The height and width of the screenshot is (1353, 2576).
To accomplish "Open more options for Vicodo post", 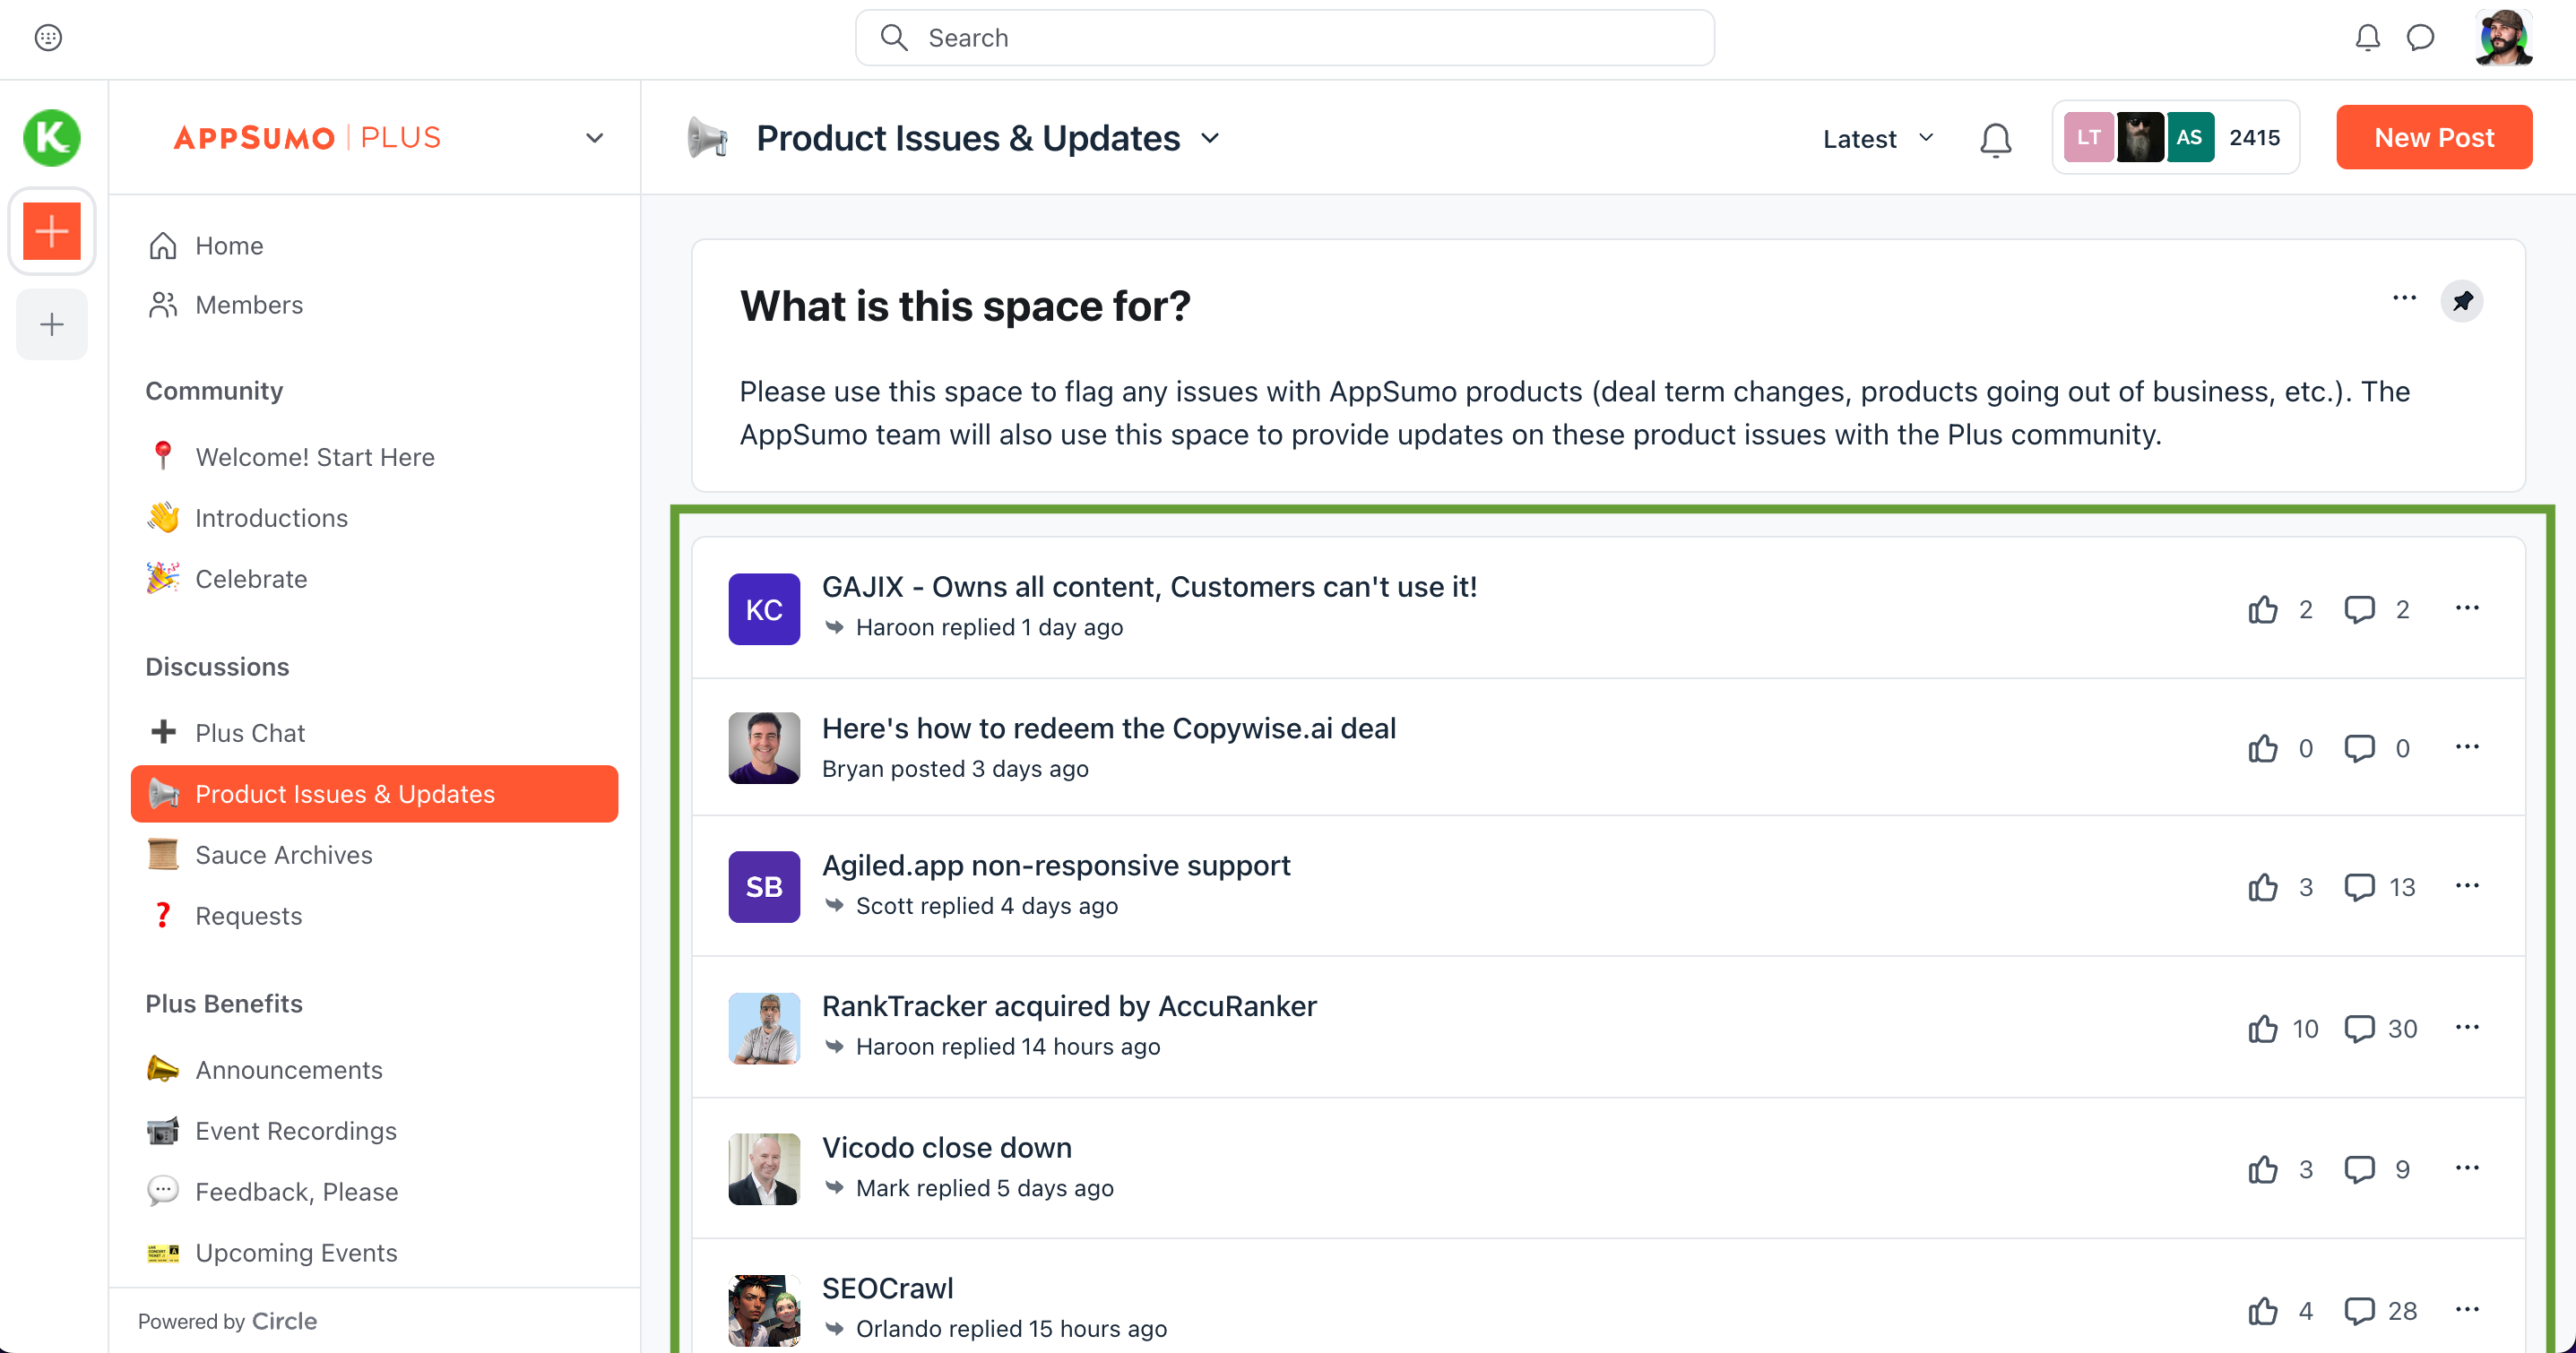I will tap(2467, 1169).
